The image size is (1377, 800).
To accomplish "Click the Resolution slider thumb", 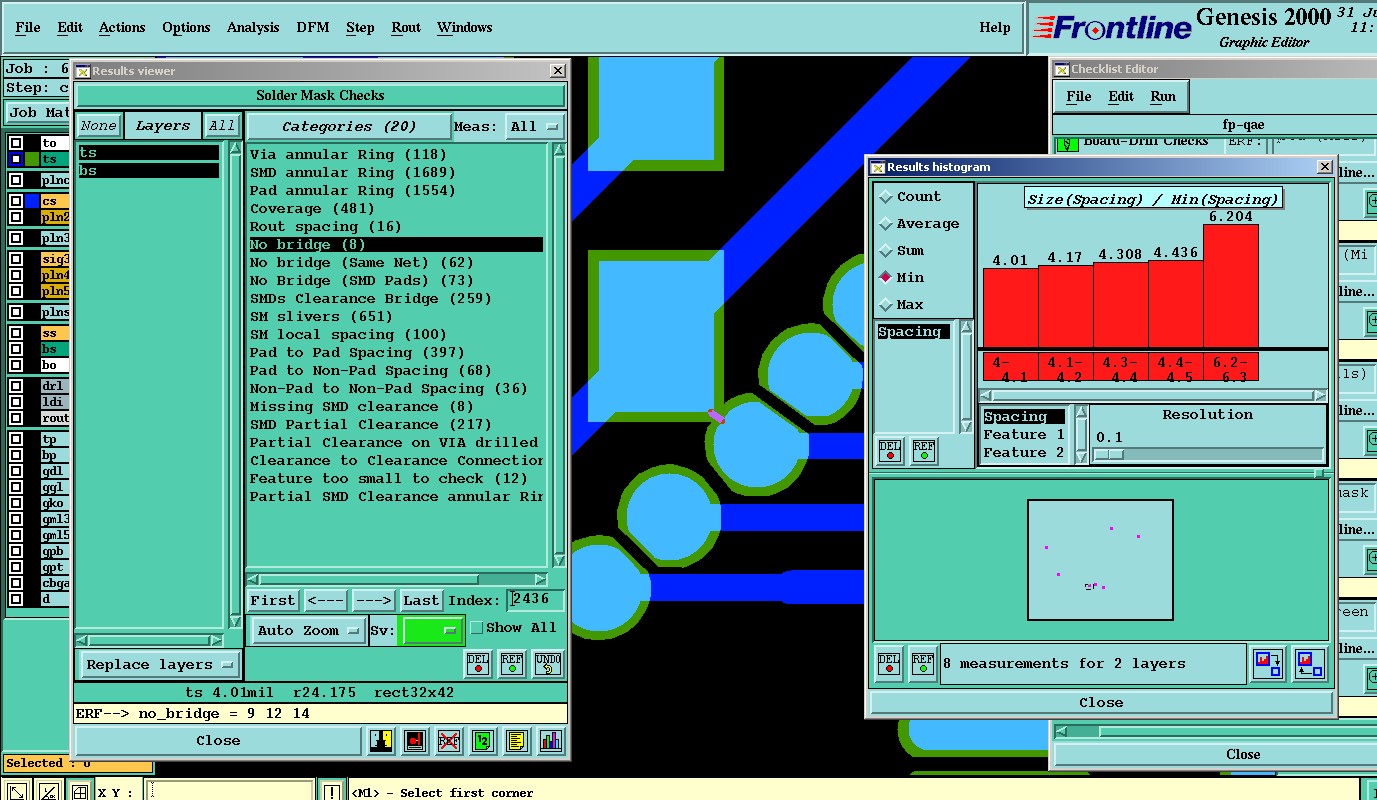I will point(1109,454).
